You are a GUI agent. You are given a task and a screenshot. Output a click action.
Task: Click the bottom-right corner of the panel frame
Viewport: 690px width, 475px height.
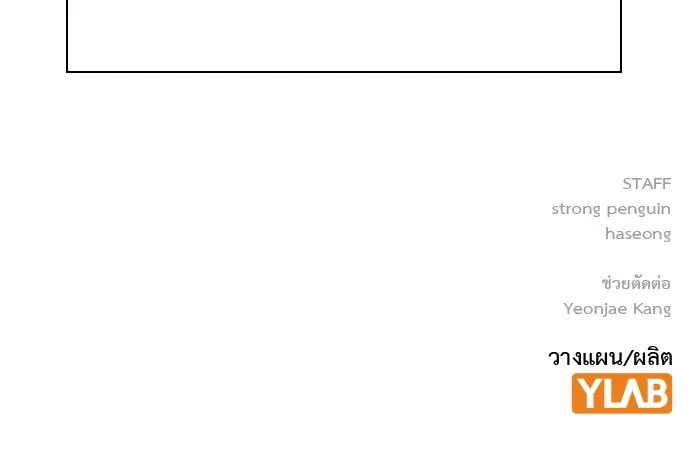pyautogui.click(x=621, y=72)
